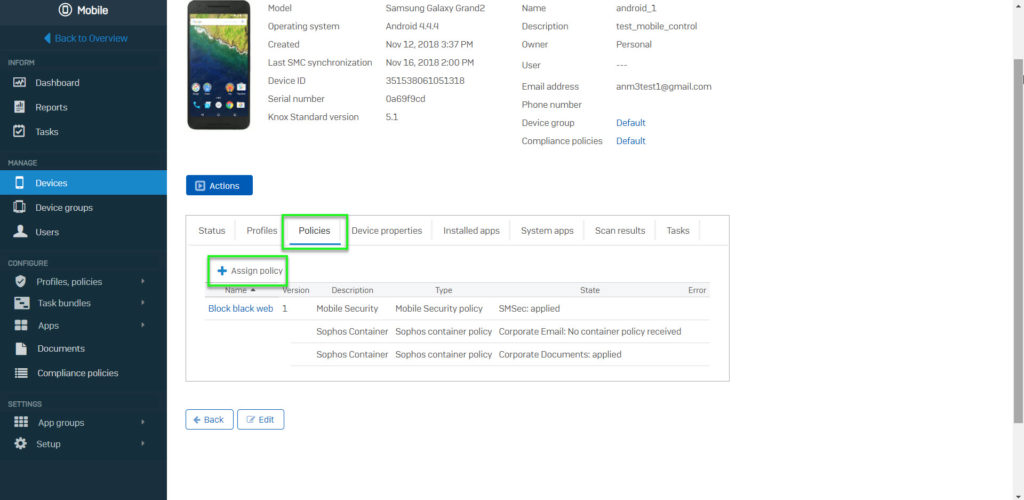Click the device name 'android_1'

636,8
